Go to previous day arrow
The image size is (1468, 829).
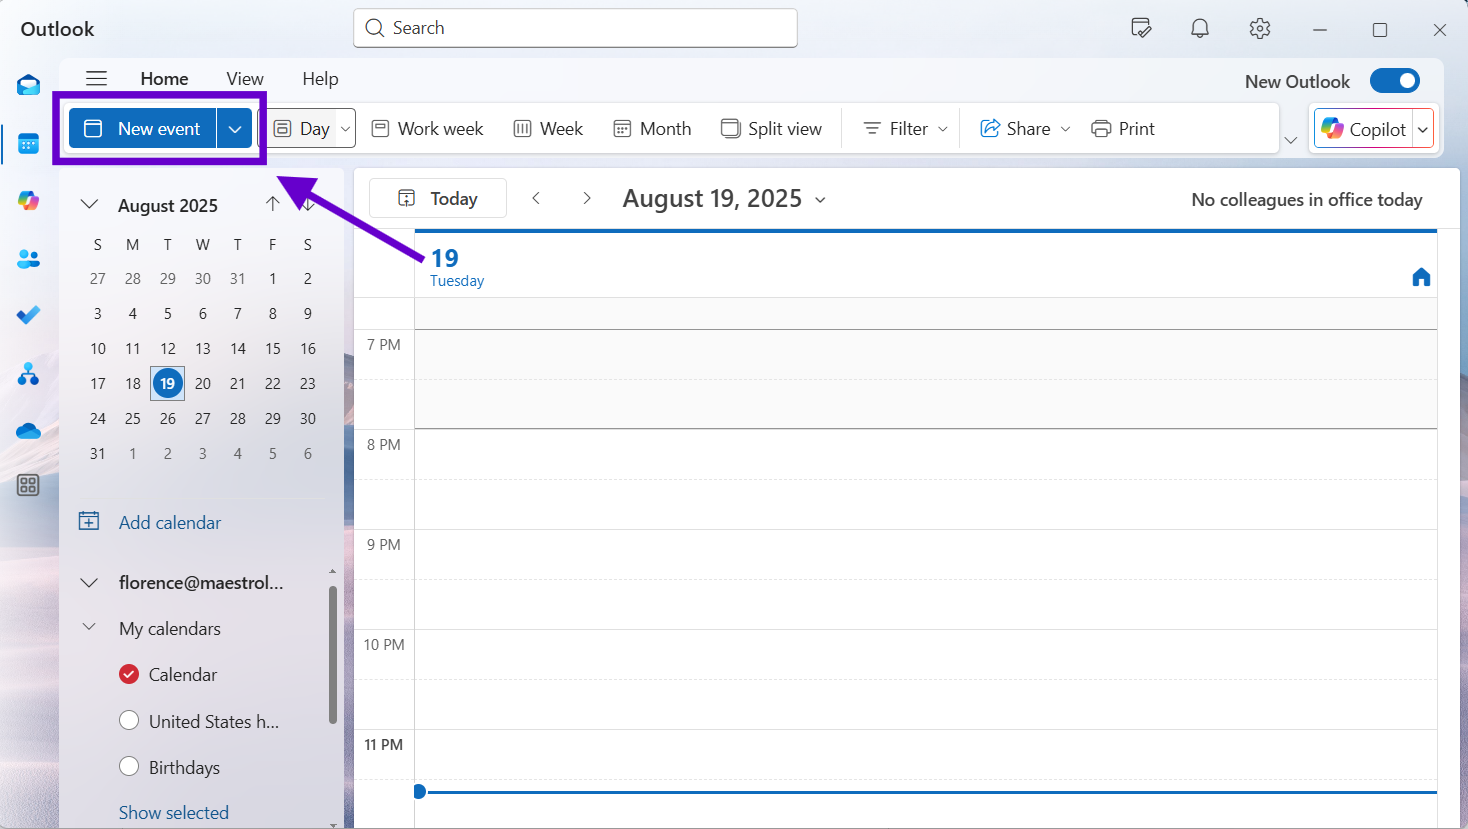click(536, 198)
